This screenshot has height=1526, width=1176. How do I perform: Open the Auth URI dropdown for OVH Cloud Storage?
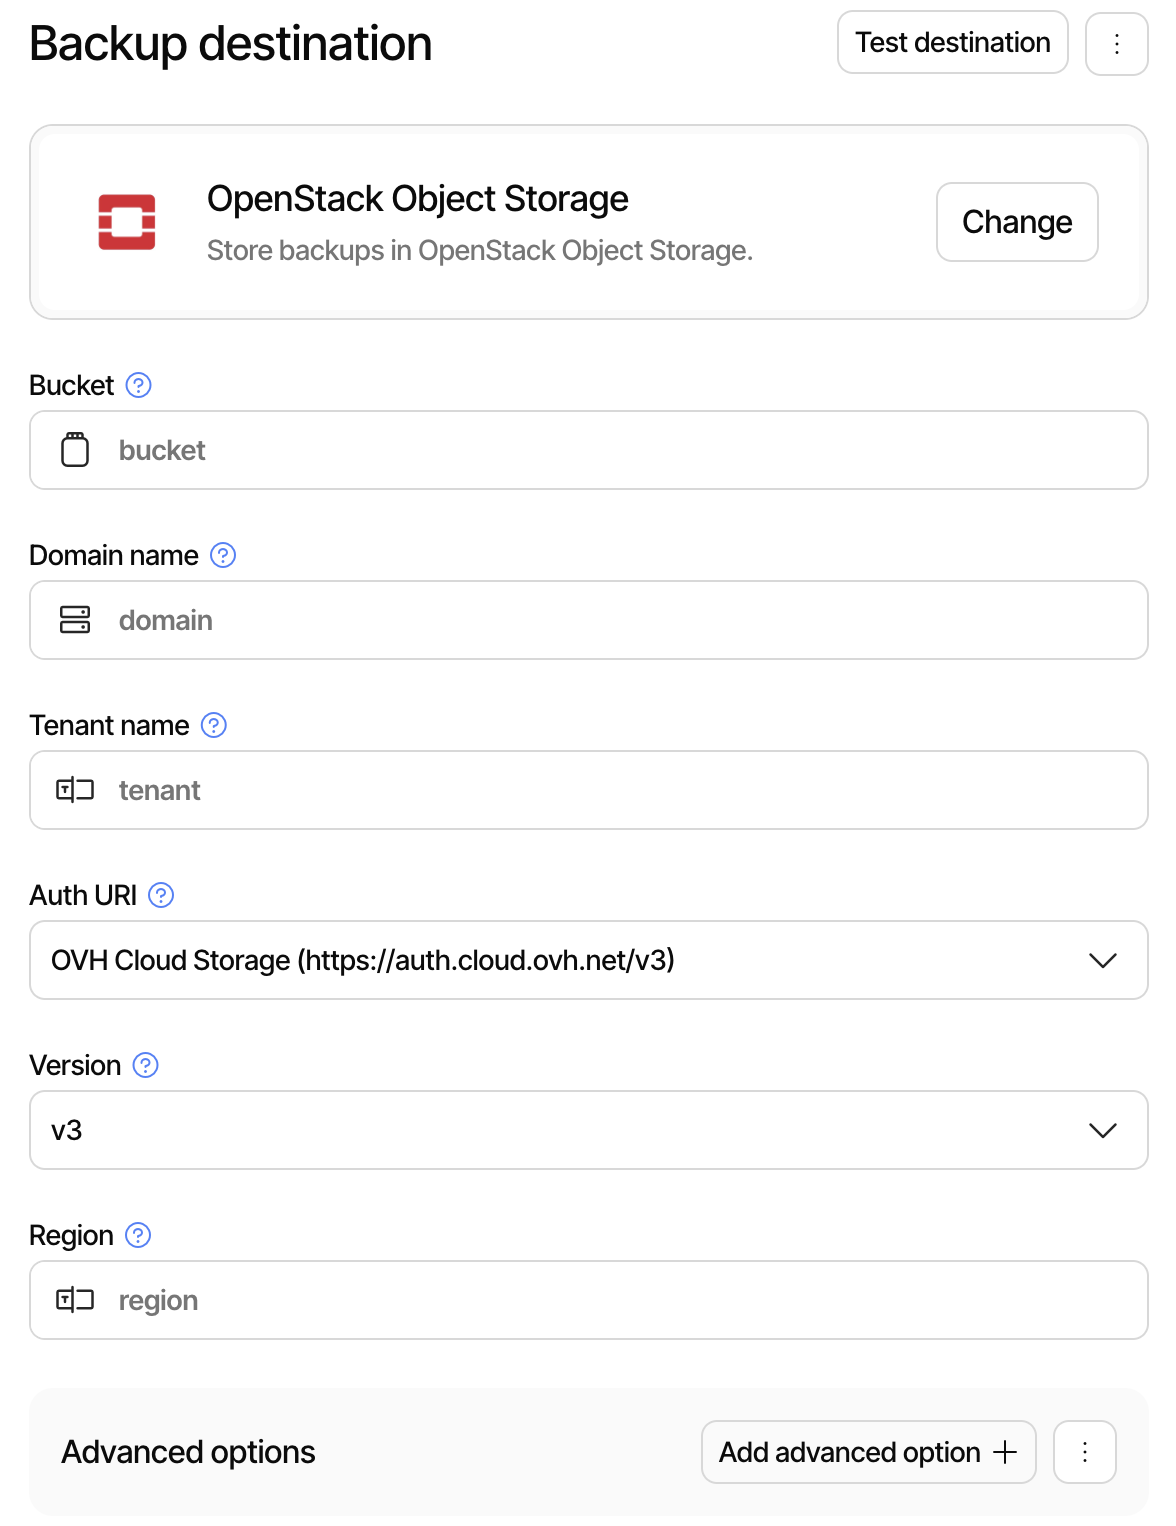pos(1103,960)
